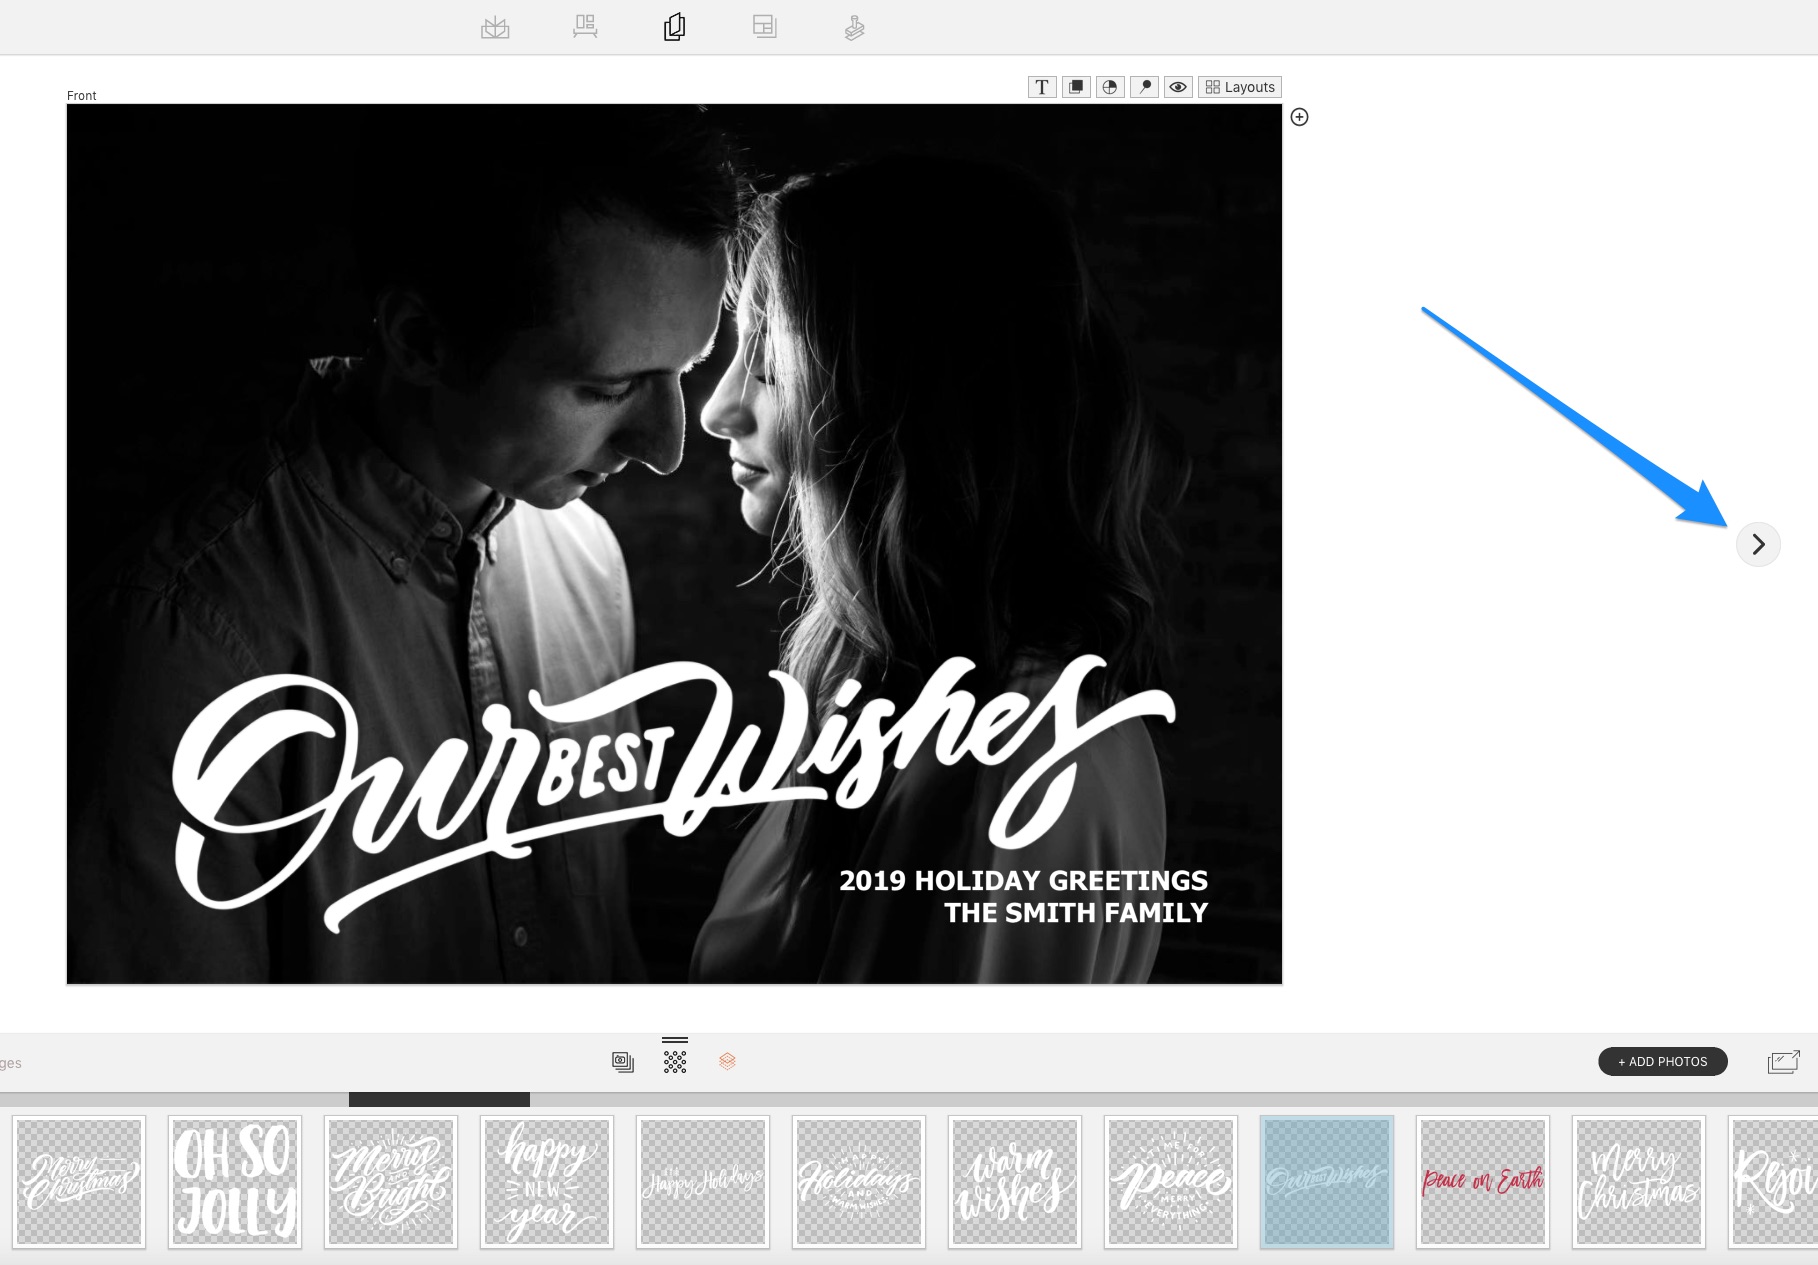1818x1265 pixels.
Task: Click the zoom plus circle near the card
Action: [x=1301, y=117]
